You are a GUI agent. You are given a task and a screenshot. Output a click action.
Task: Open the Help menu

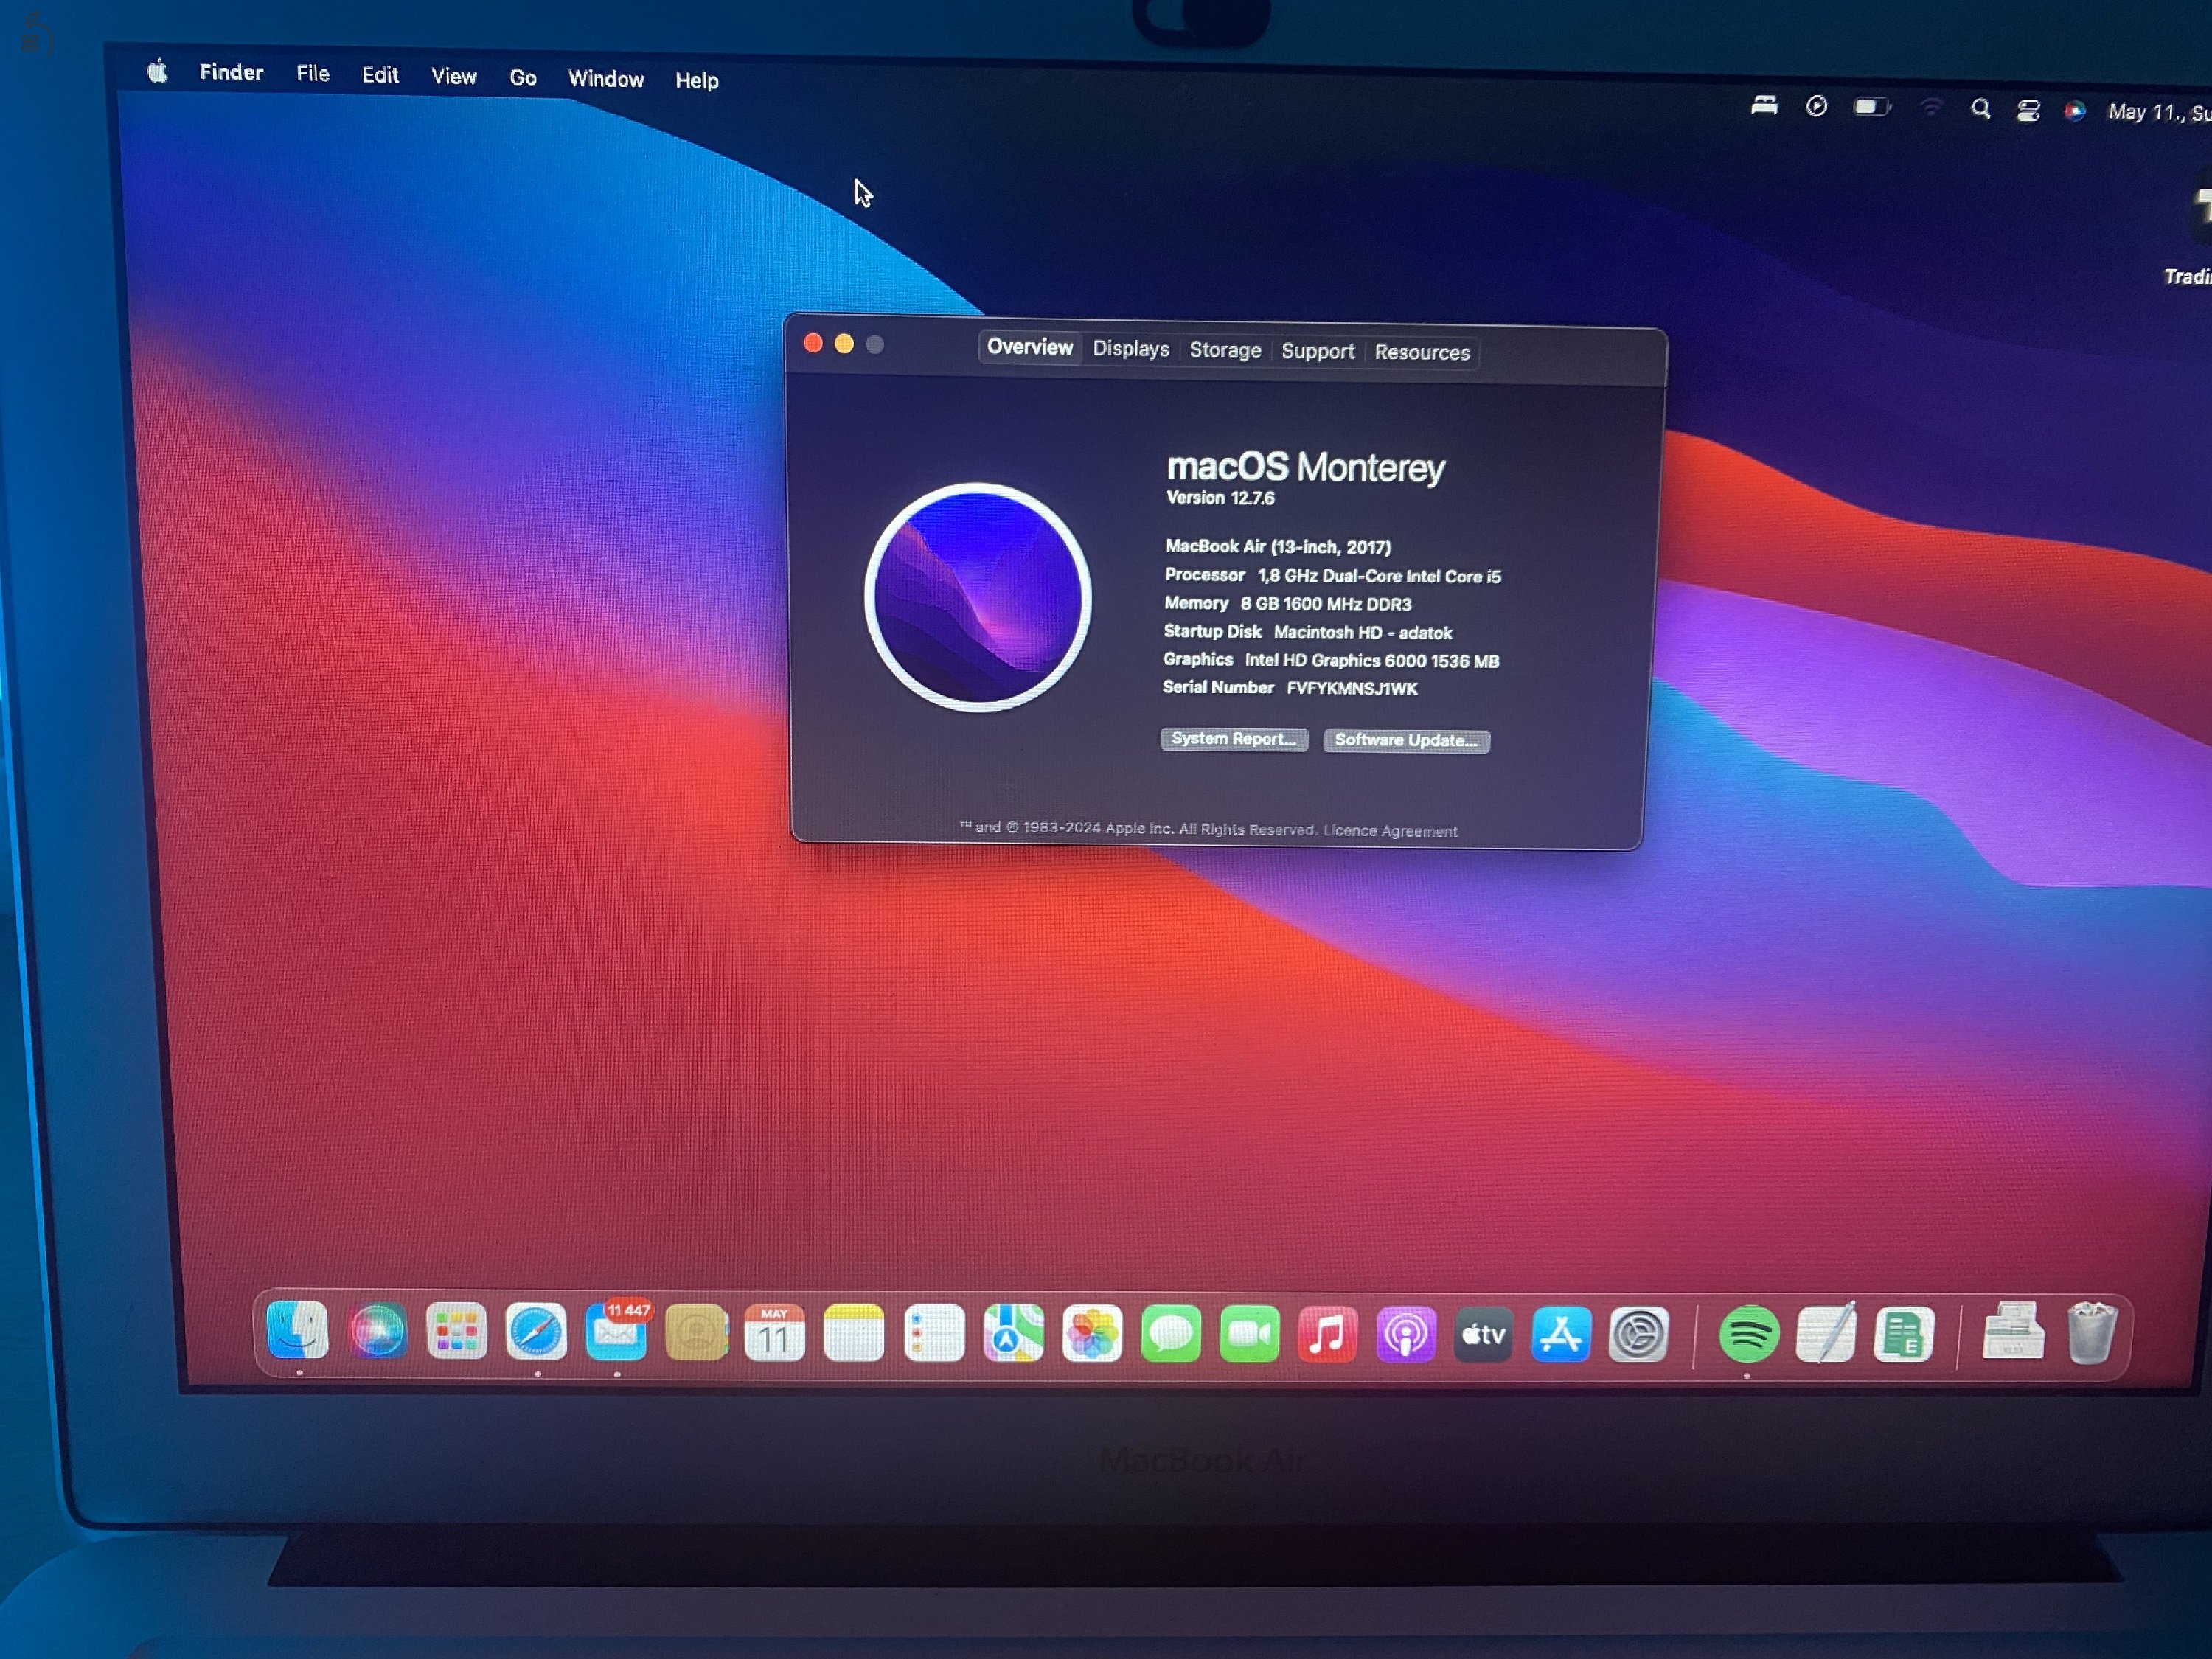(697, 80)
